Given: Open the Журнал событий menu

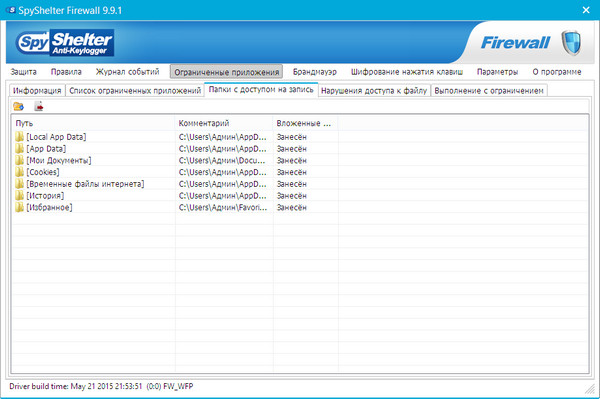Looking at the screenshot, I should pos(127,72).
